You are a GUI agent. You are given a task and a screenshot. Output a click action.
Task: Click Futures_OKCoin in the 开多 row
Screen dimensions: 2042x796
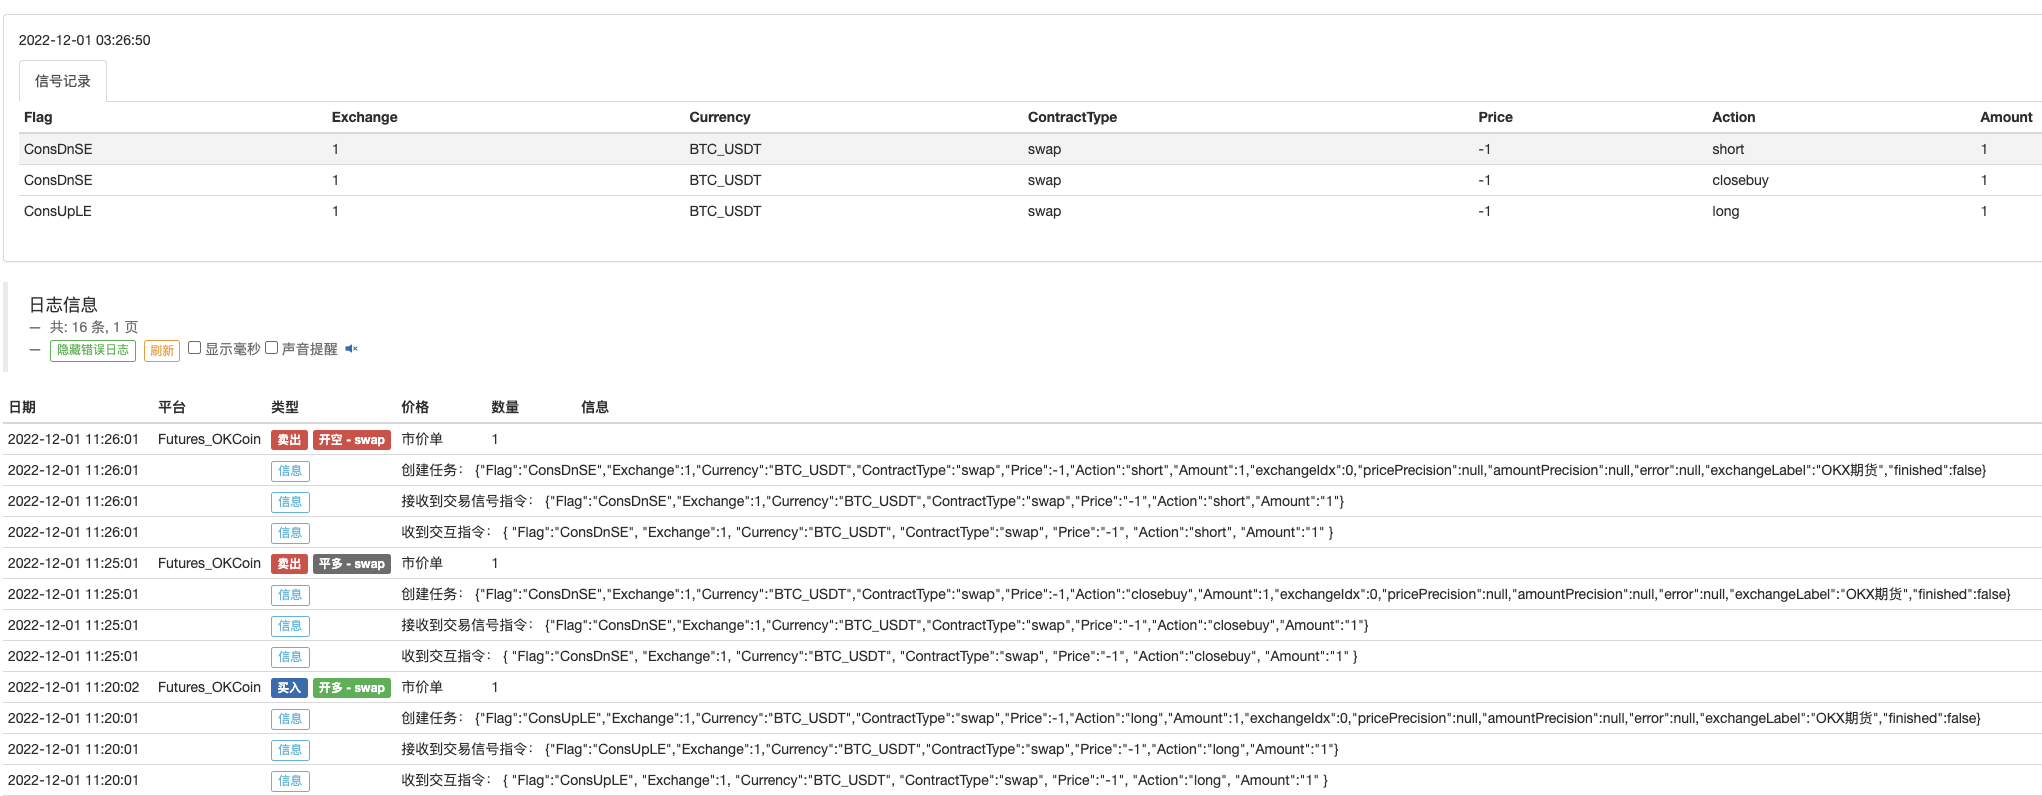pos(209,687)
